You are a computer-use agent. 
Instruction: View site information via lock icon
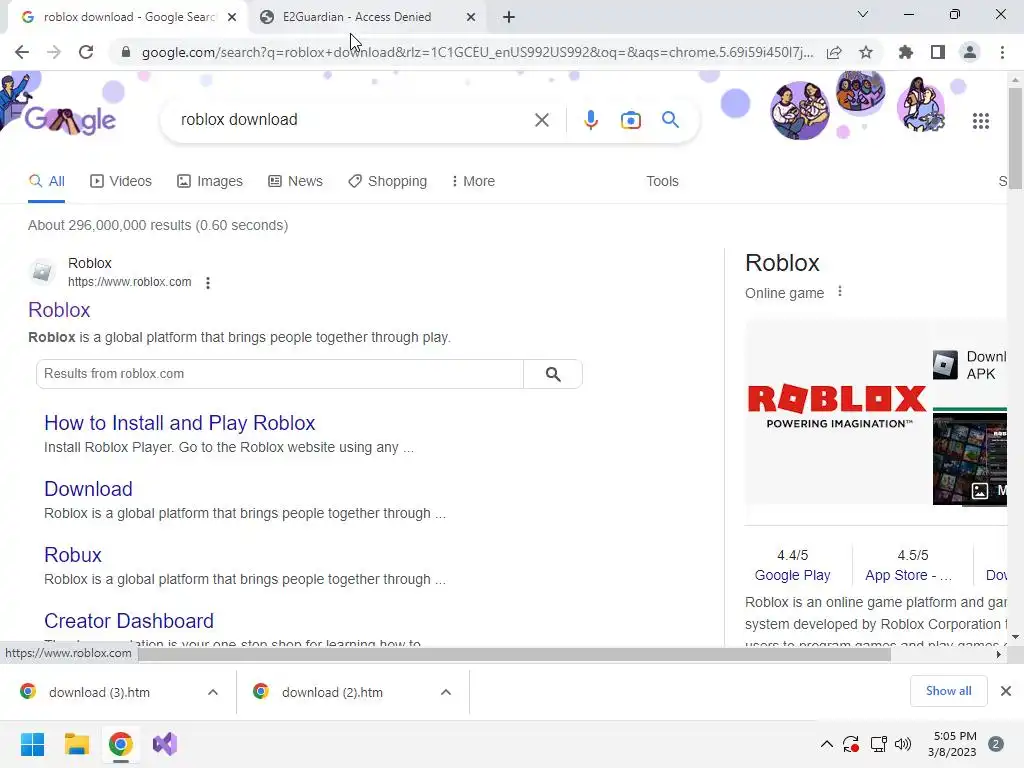[126, 52]
